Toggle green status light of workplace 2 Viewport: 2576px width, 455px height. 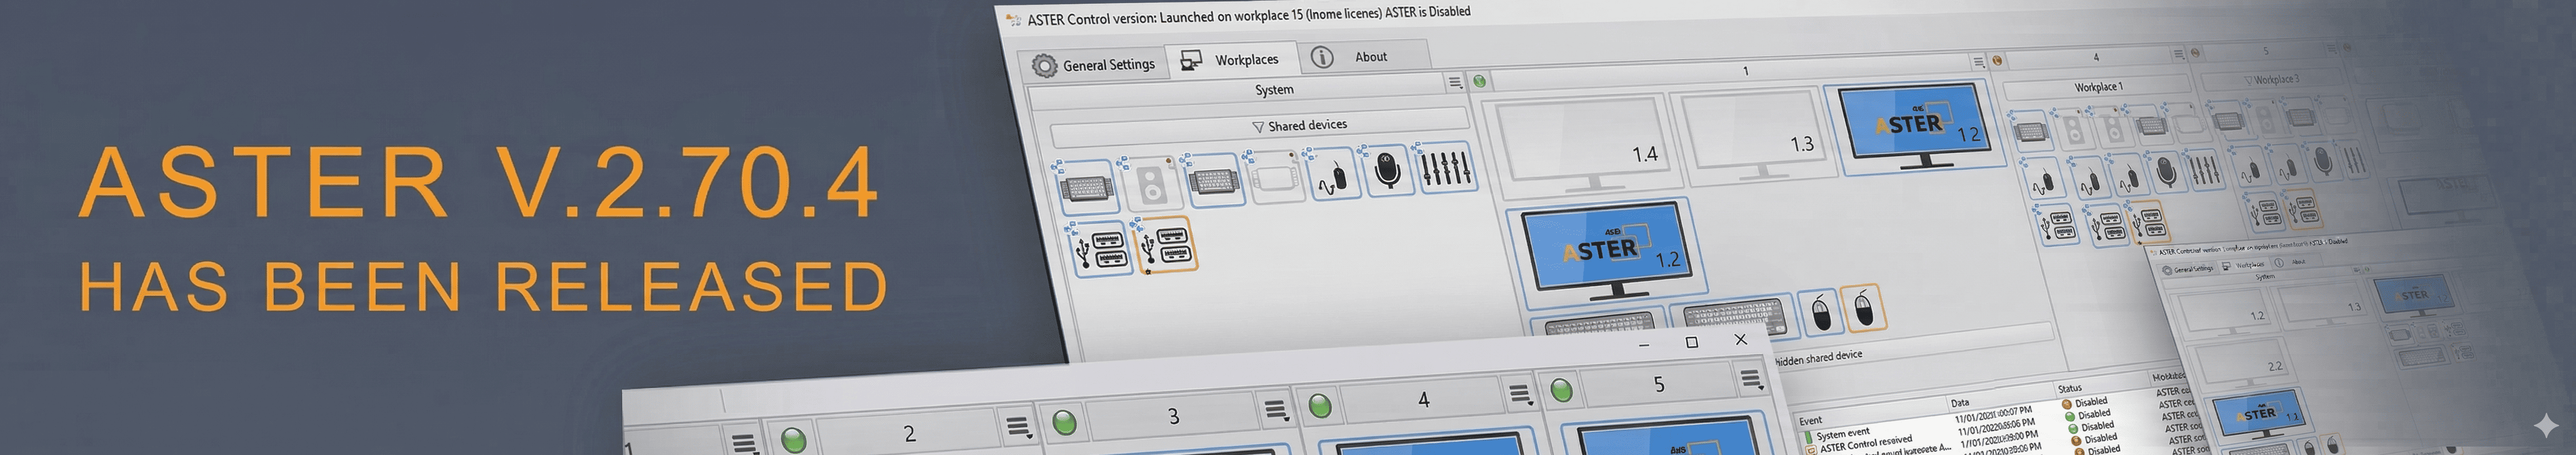[793, 439]
